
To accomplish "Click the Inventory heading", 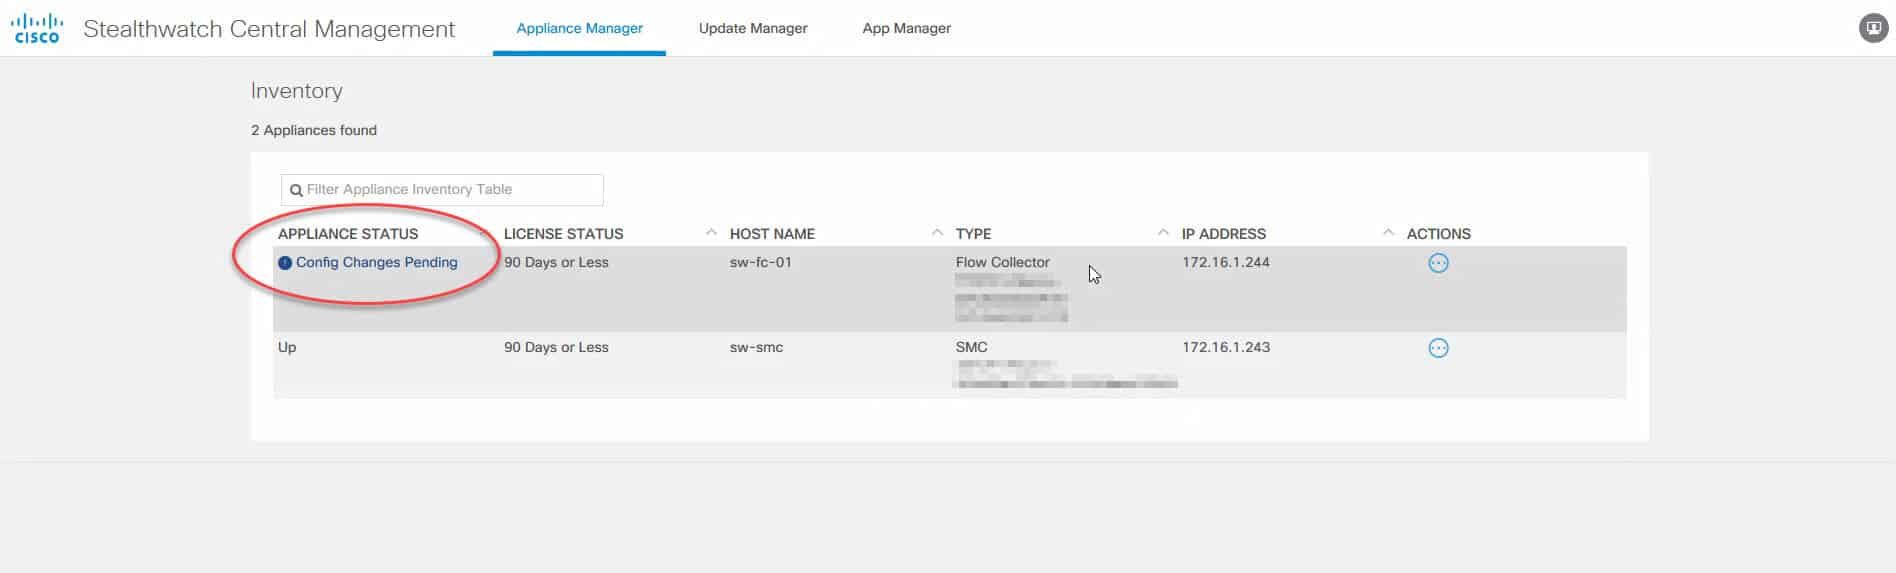I will click(296, 91).
